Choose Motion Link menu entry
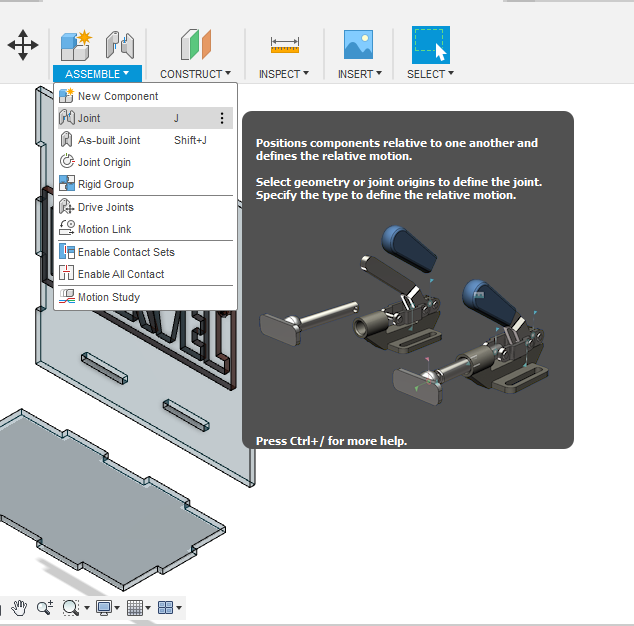Image resolution: width=634 pixels, height=626 pixels. [145, 229]
